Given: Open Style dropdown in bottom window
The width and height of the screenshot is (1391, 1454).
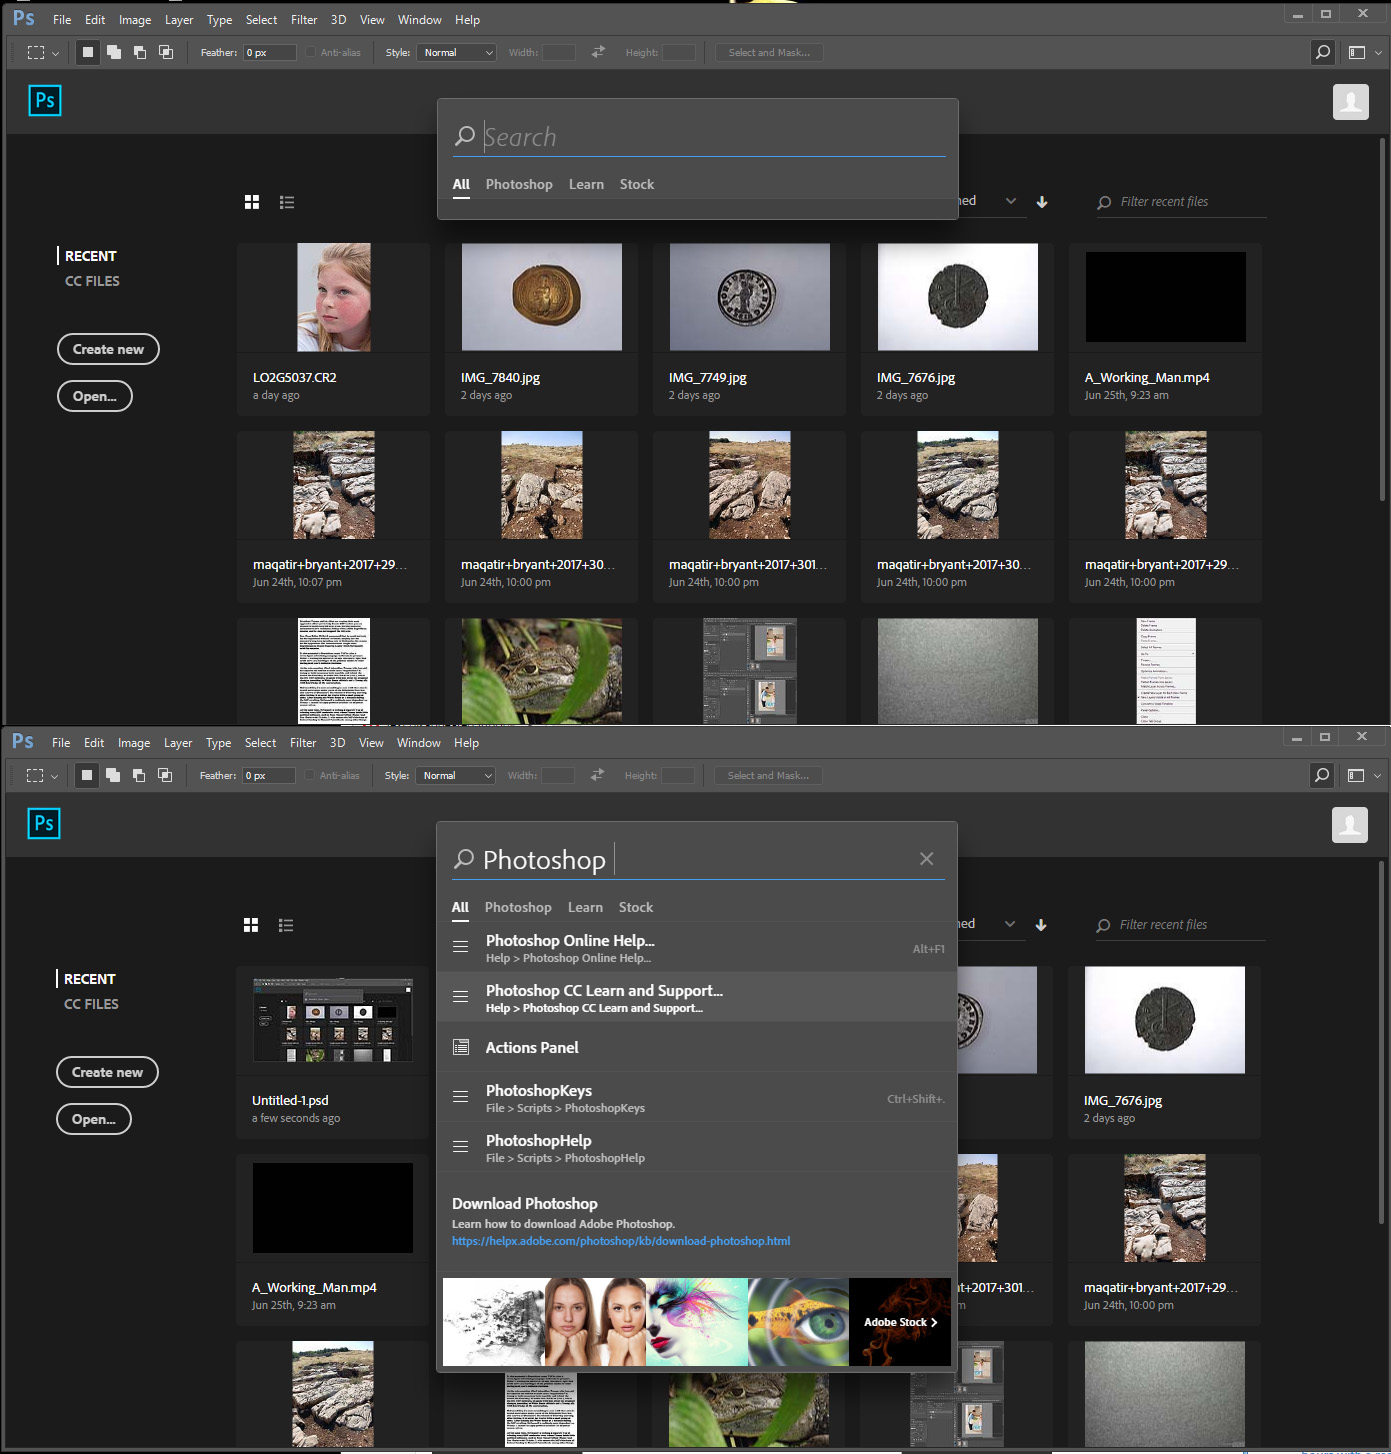Looking at the screenshot, I should (456, 775).
